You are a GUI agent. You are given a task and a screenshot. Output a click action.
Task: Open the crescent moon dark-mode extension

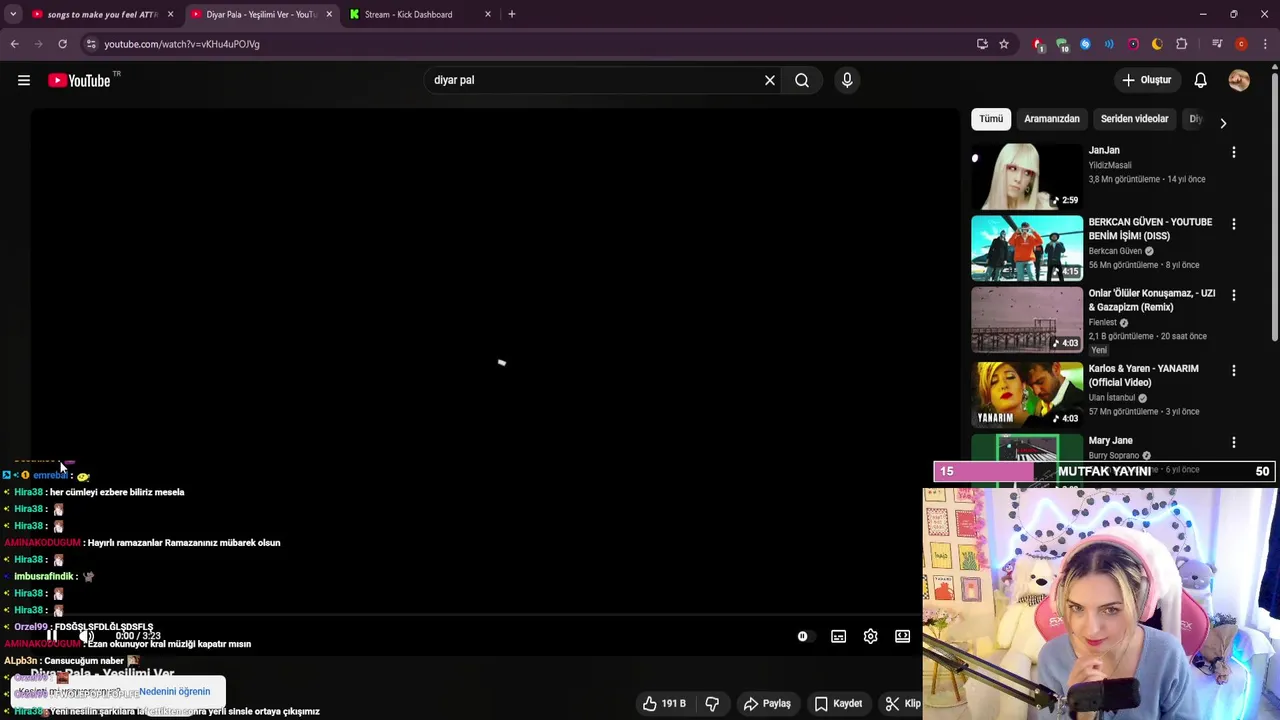coord(1157,44)
